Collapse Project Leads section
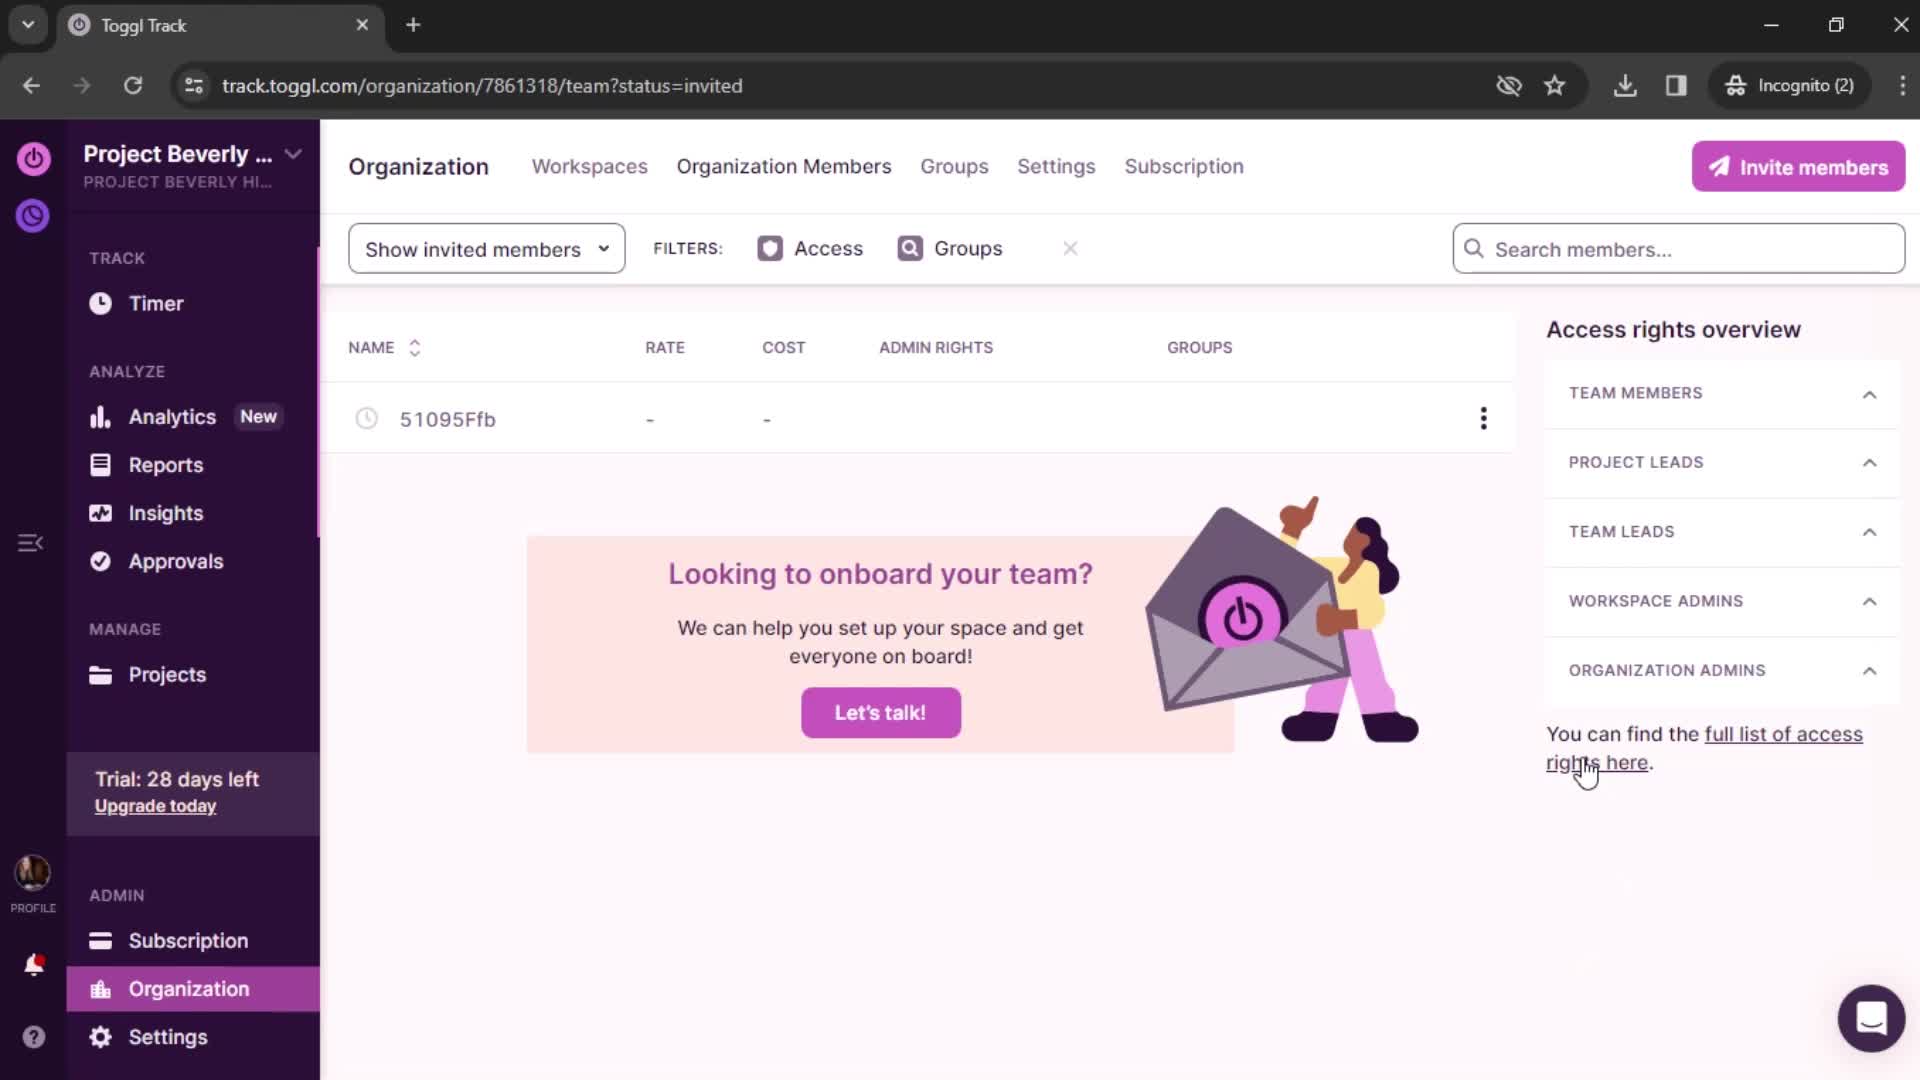Image resolution: width=1920 pixels, height=1080 pixels. pyautogui.click(x=1870, y=462)
